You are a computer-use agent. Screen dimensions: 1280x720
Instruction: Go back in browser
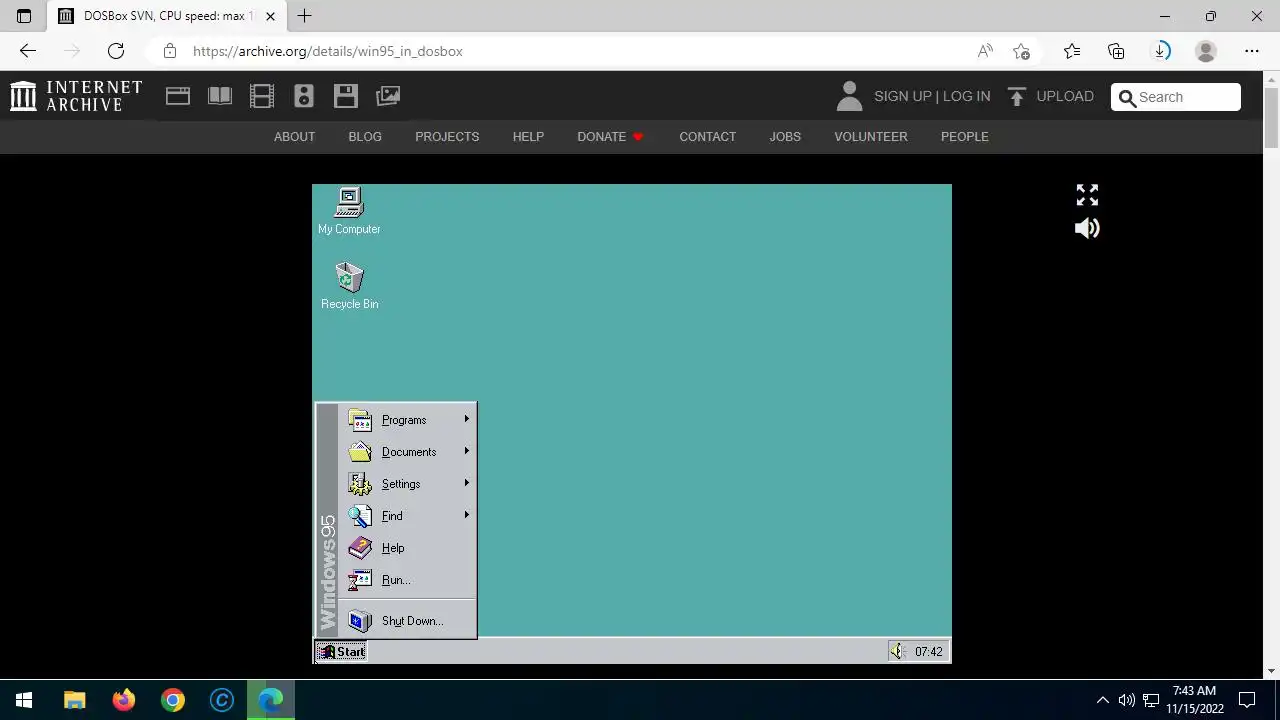tap(28, 51)
